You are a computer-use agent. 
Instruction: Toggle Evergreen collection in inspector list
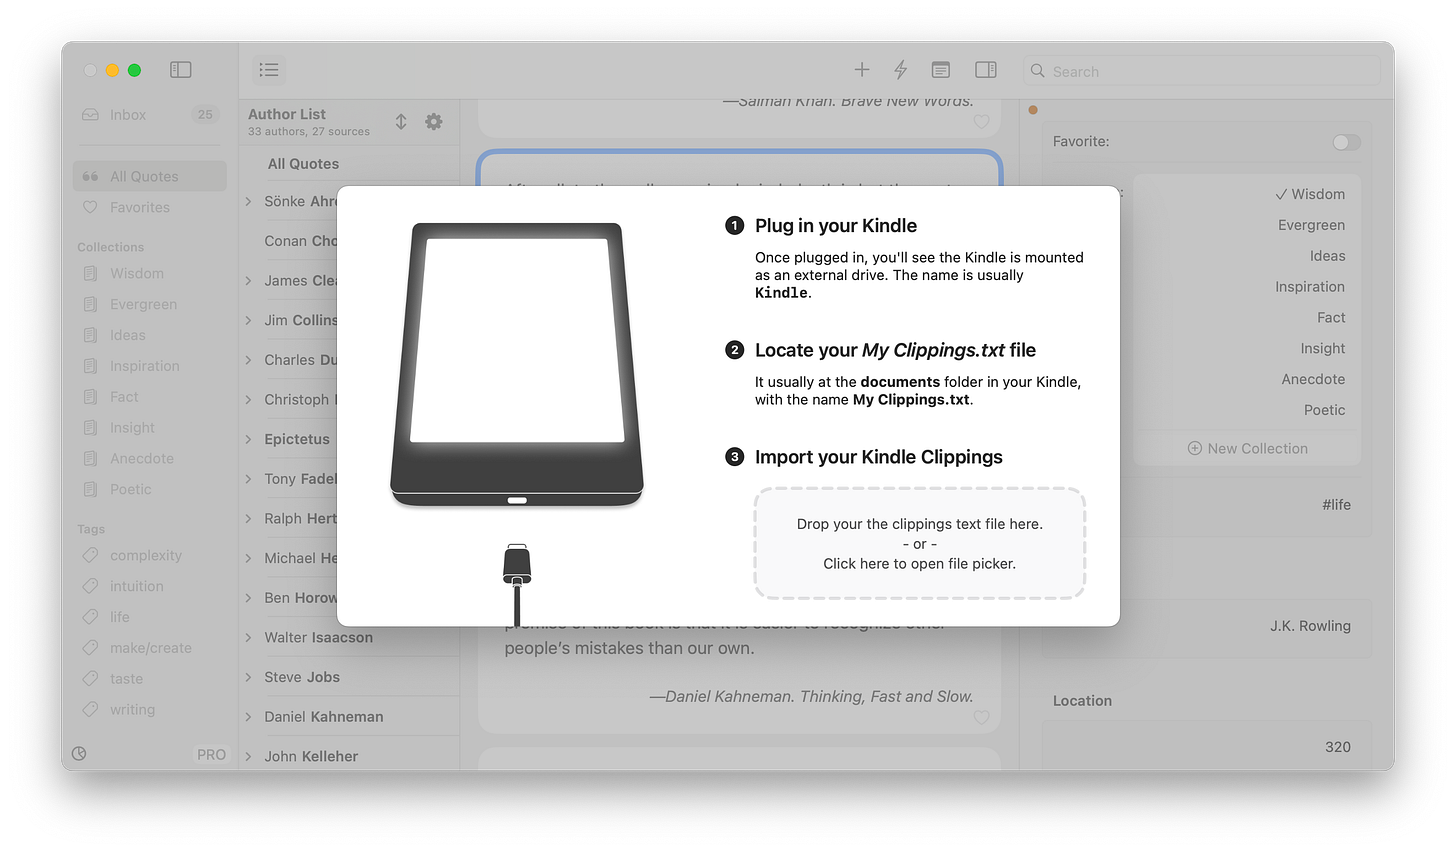click(1311, 225)
